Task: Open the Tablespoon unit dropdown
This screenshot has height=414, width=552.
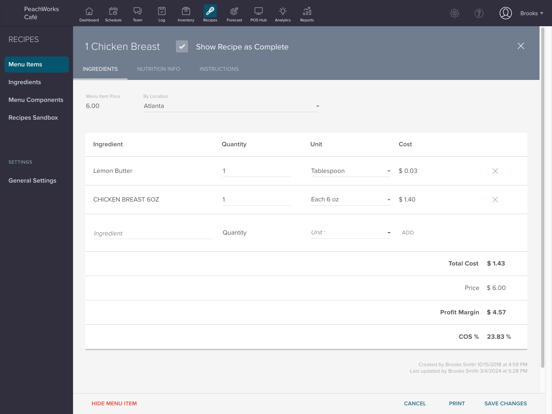Action: click(350, 171)
